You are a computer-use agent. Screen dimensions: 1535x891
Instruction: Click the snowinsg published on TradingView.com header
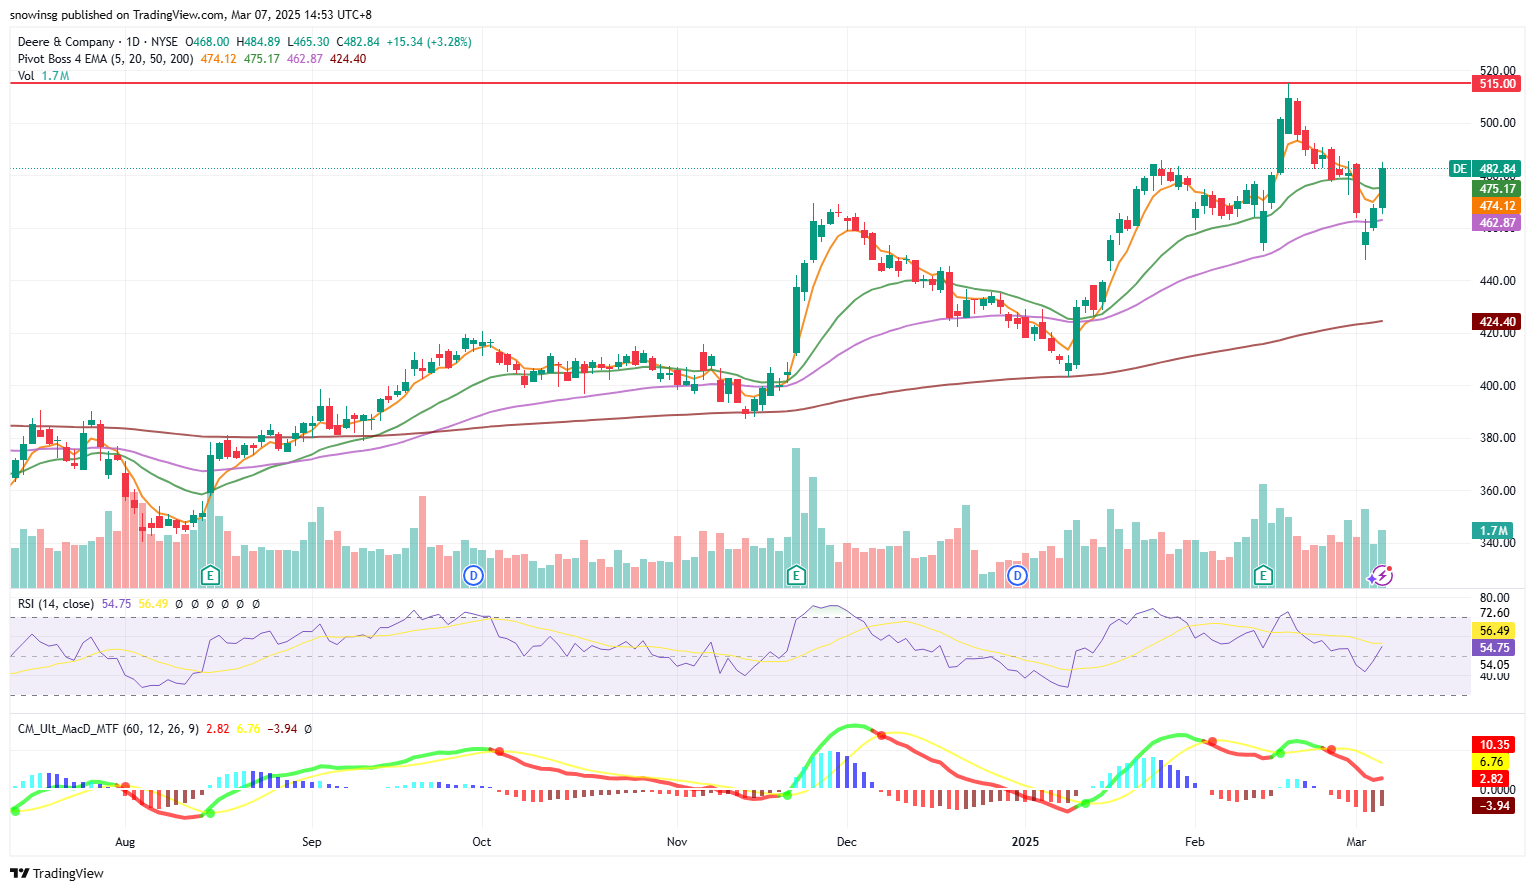coord(191,15)
